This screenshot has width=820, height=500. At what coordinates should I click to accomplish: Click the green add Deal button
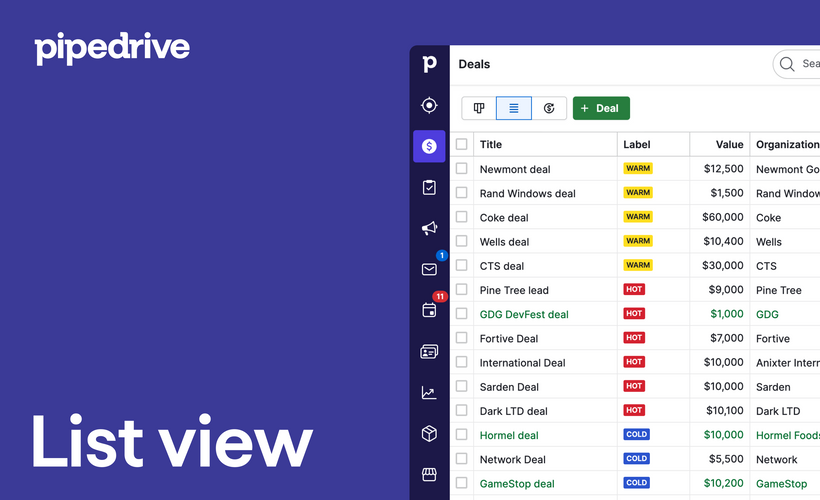601,108
